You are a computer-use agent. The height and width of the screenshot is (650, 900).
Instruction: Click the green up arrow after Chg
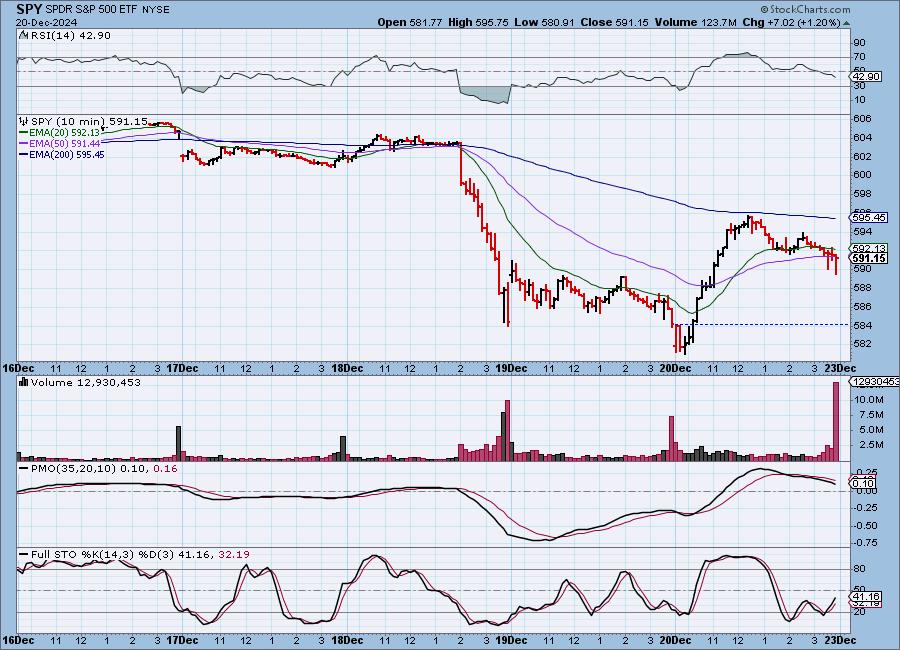(x=847, y=23)
